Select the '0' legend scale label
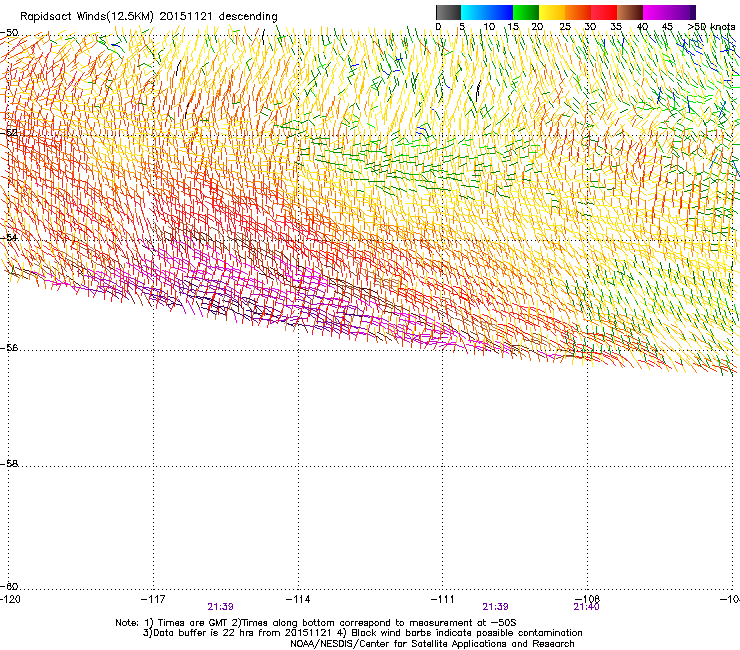The width and height of the screenshot is (740, 650). click(438, 26)
